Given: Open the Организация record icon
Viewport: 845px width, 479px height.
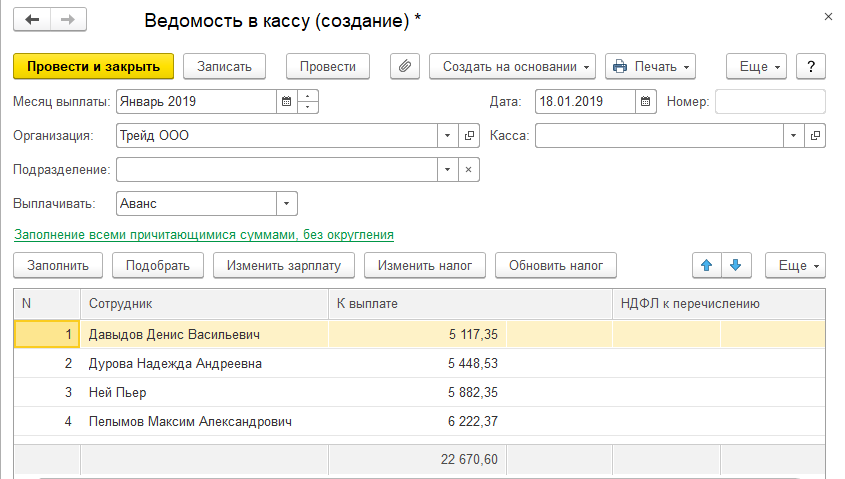Looking at the screenshot, I should [469, 136].
